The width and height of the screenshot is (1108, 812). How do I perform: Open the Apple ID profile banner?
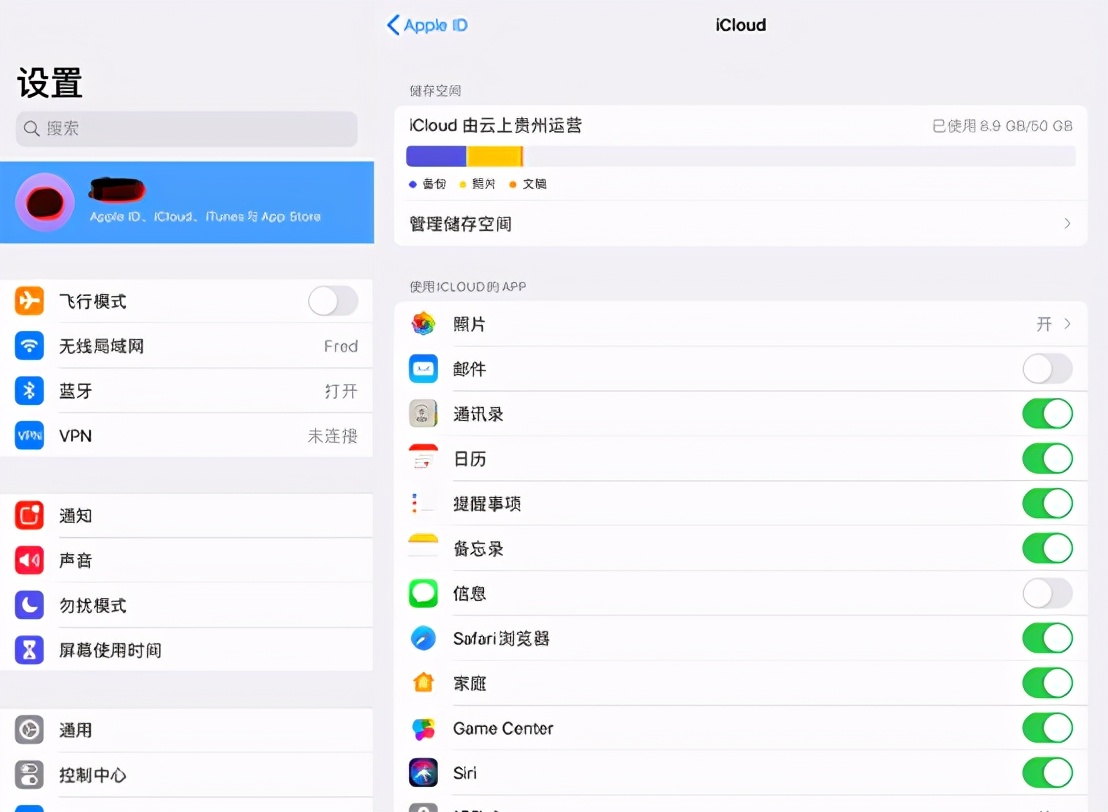click(x=187, y=202)
